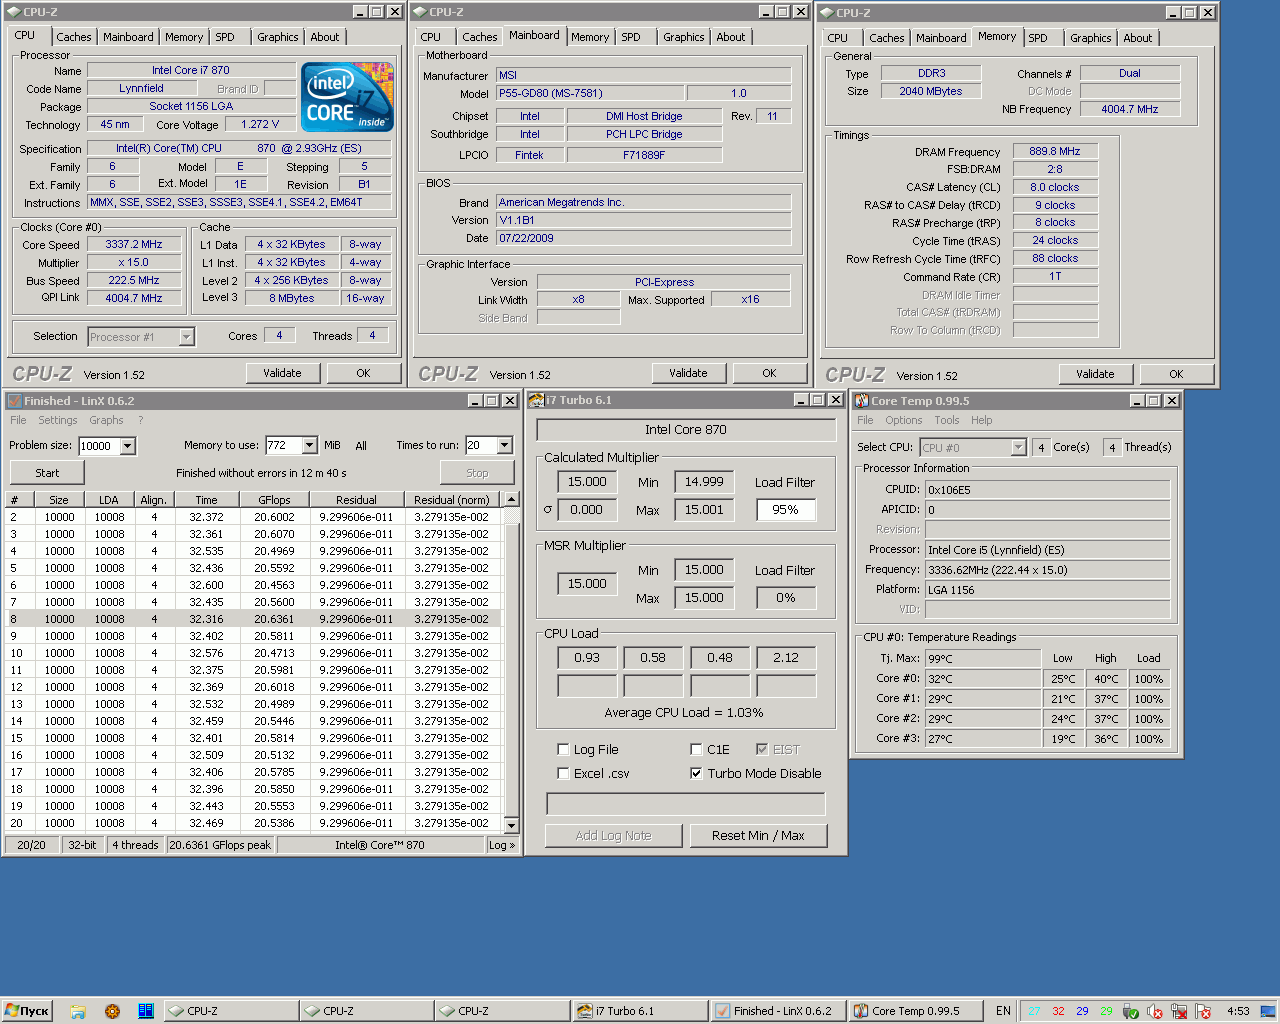Toggle the C1E checkbox
This screenshot has width=1280, height=1024.
coord(696,749)
